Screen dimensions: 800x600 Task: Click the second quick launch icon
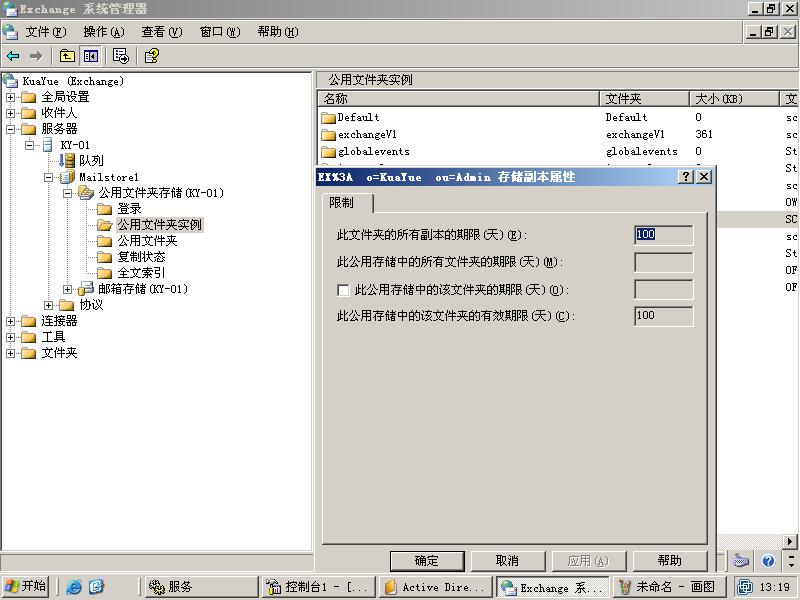pyautogui.click(x=96, y=587)
